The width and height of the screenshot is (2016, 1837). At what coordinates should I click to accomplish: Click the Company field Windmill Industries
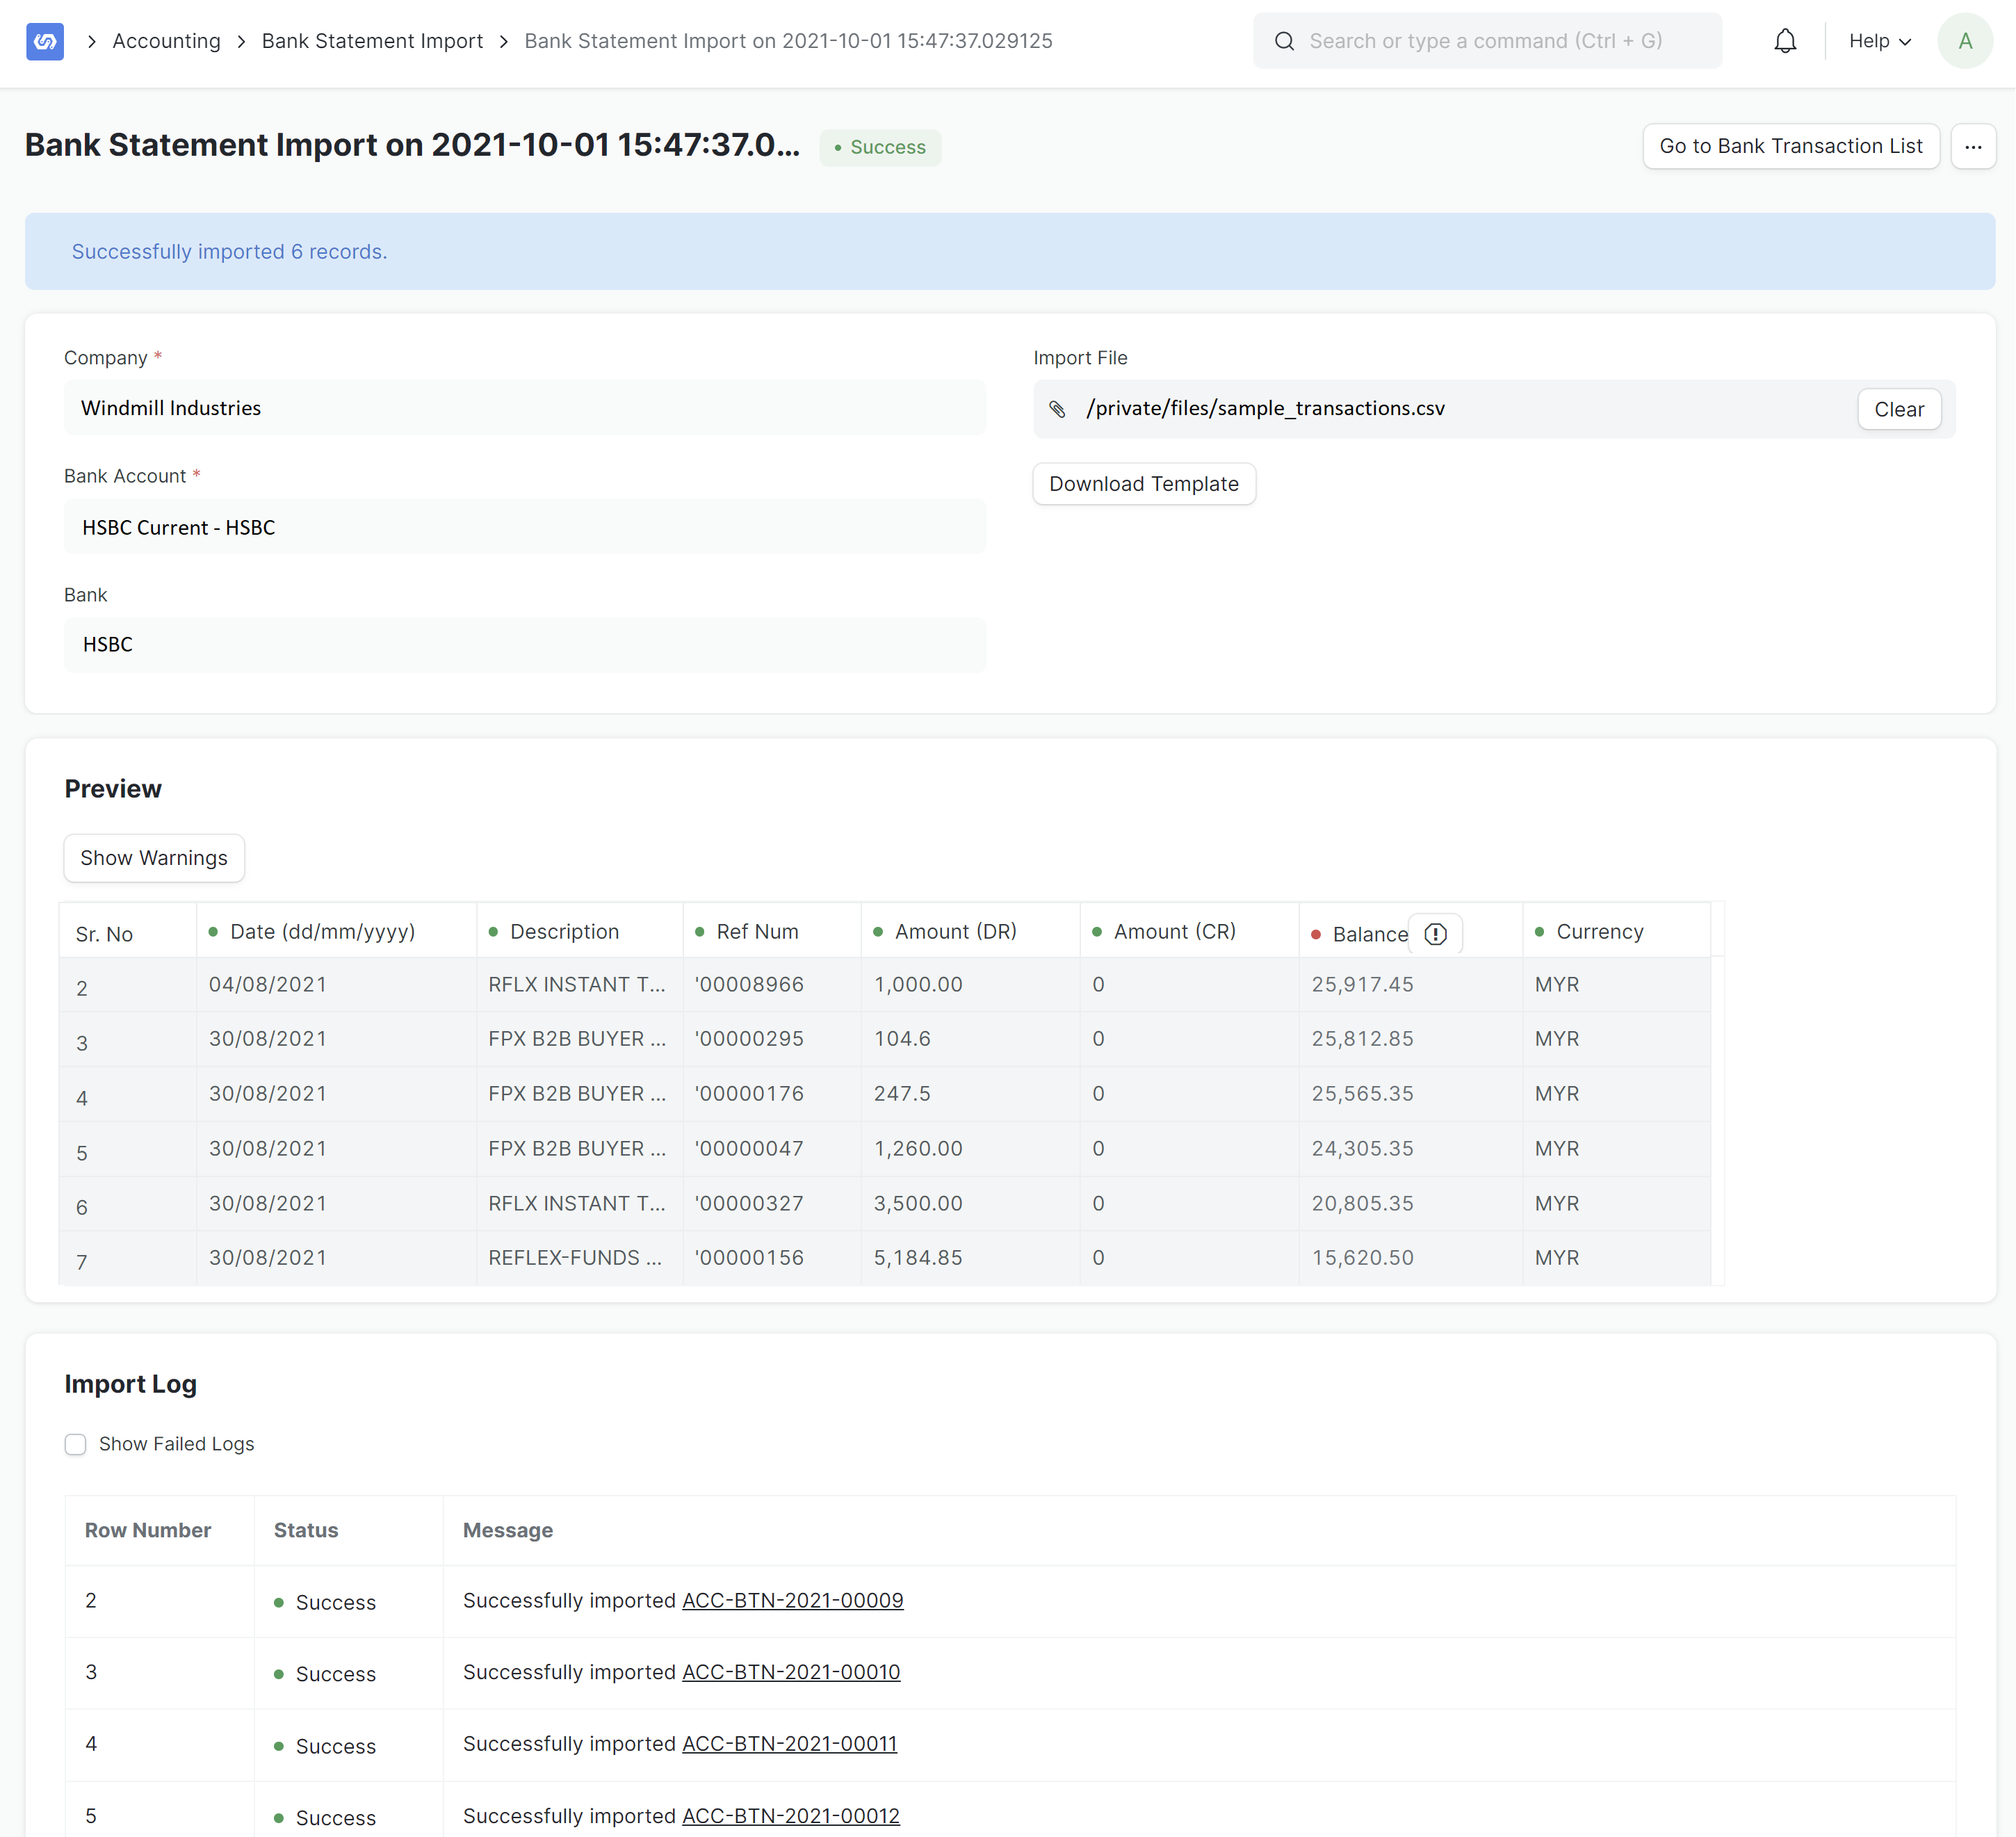pos(524,408)
